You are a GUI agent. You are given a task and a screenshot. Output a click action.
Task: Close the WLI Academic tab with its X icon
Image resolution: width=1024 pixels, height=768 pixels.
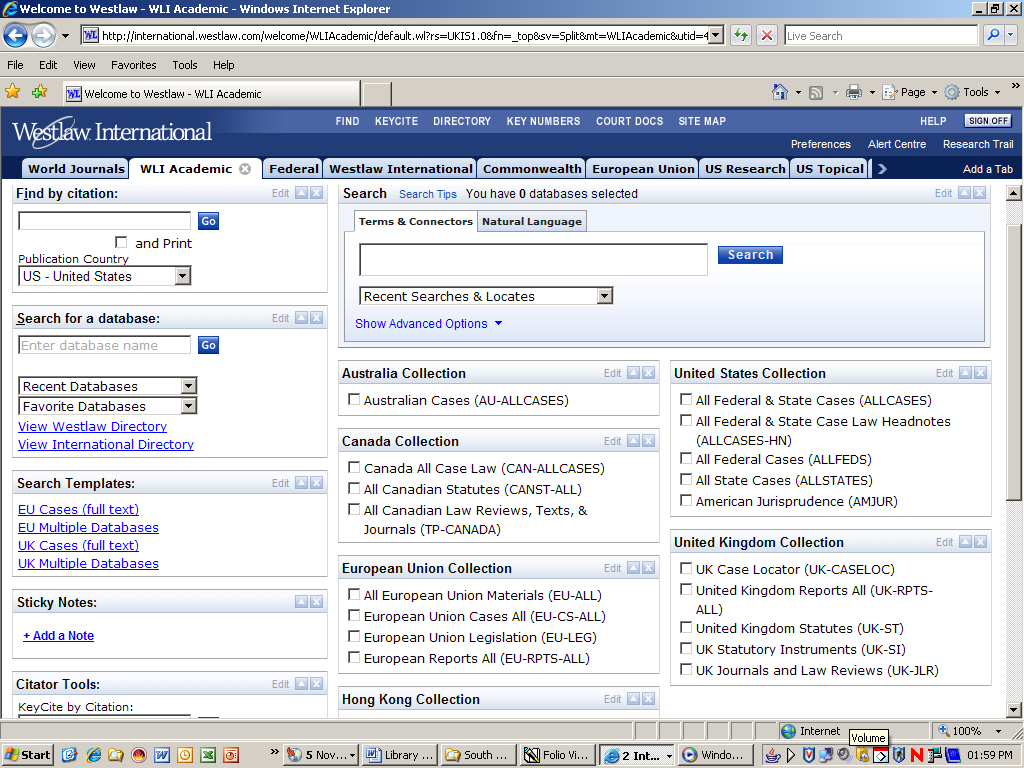pos(245,168)
